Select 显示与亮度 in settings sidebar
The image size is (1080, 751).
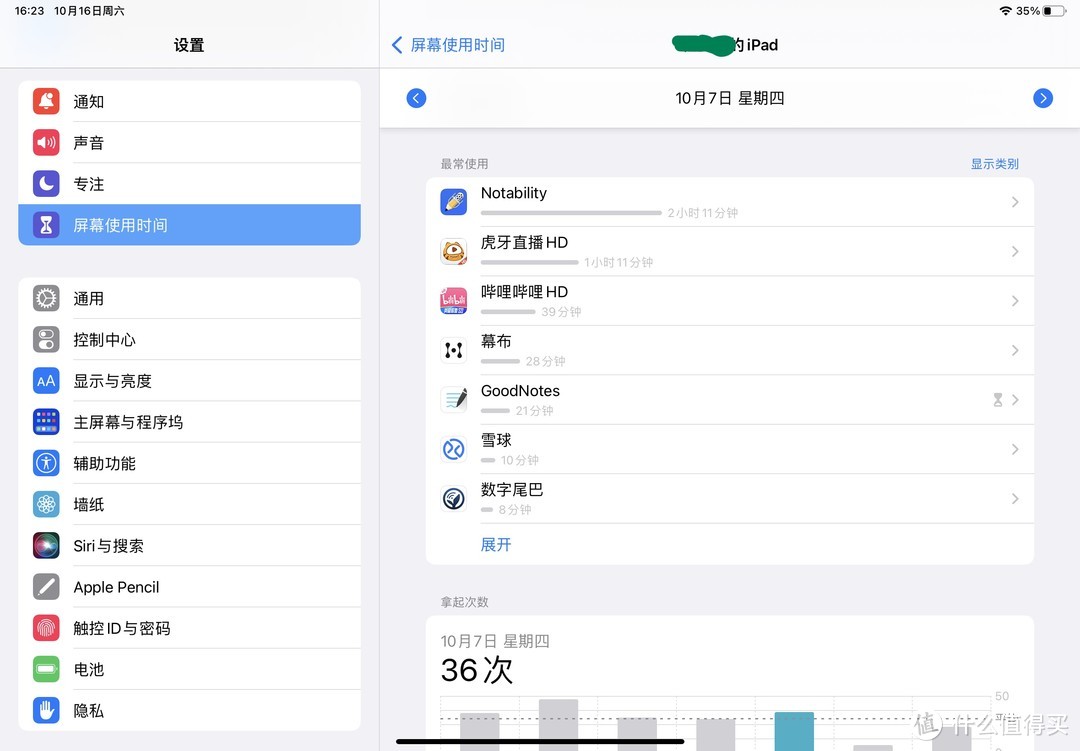(189, 381)
